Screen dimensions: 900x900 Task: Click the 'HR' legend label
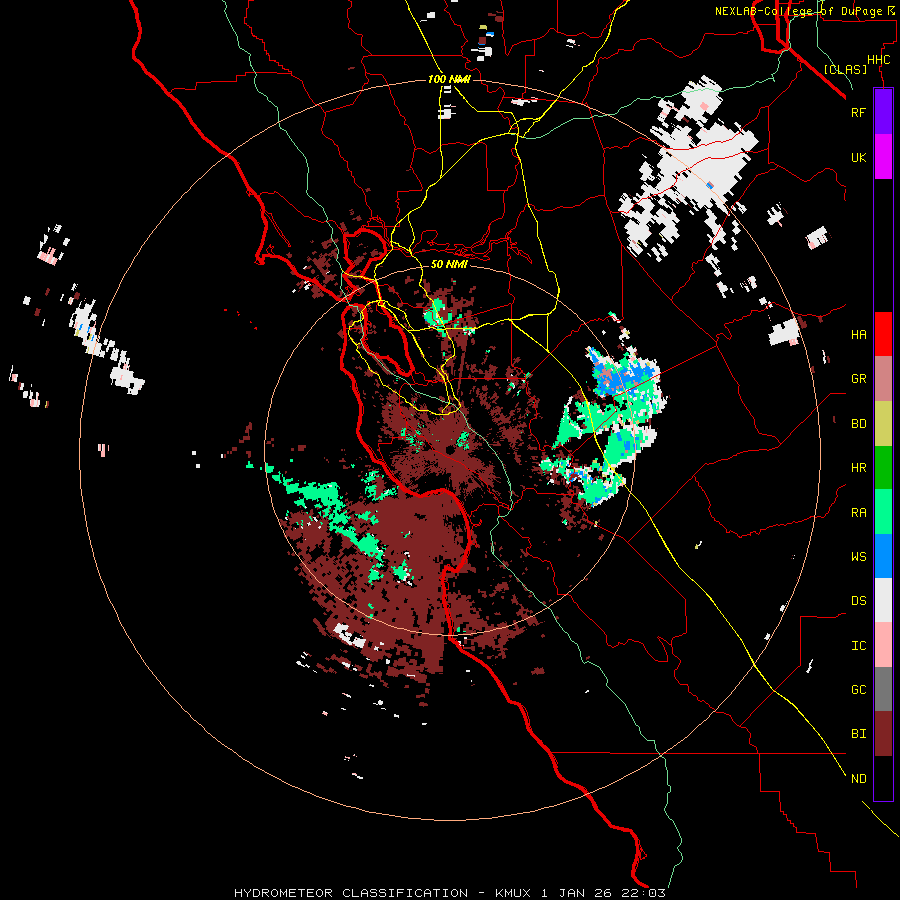(x=858, y=468)
